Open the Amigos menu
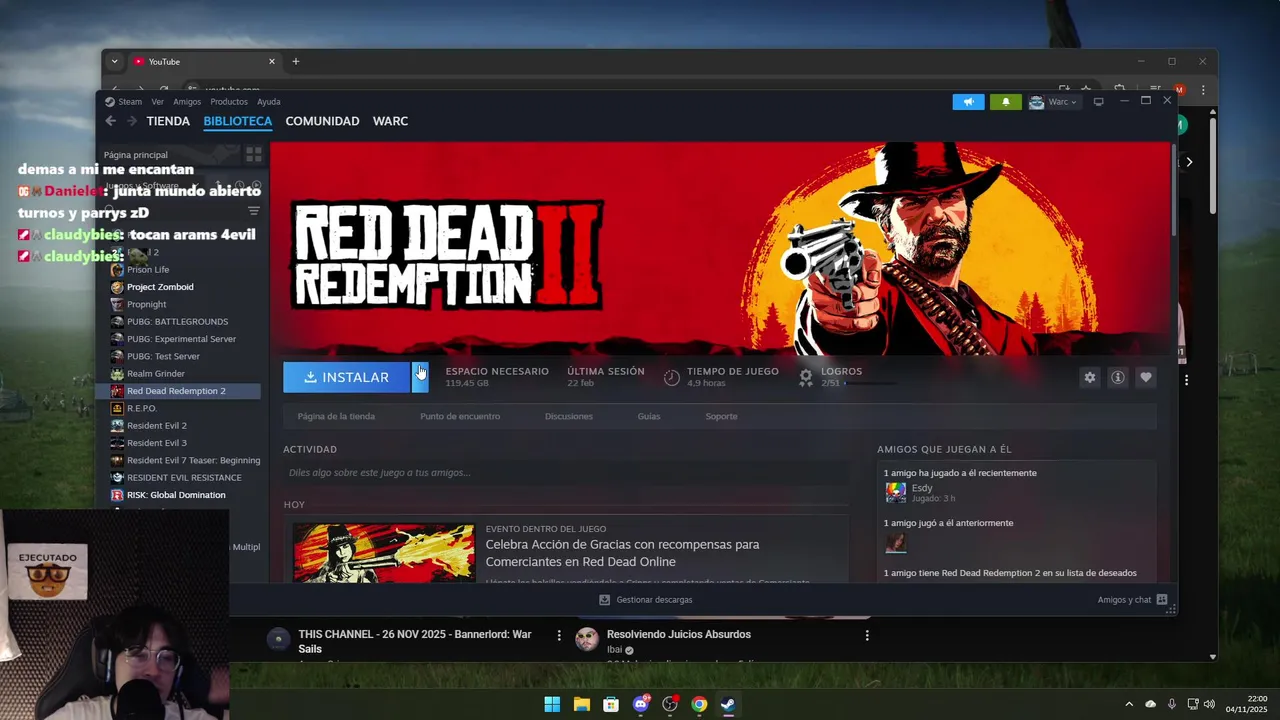This screenshot has width=1280, height=720. tap(187, 102)
